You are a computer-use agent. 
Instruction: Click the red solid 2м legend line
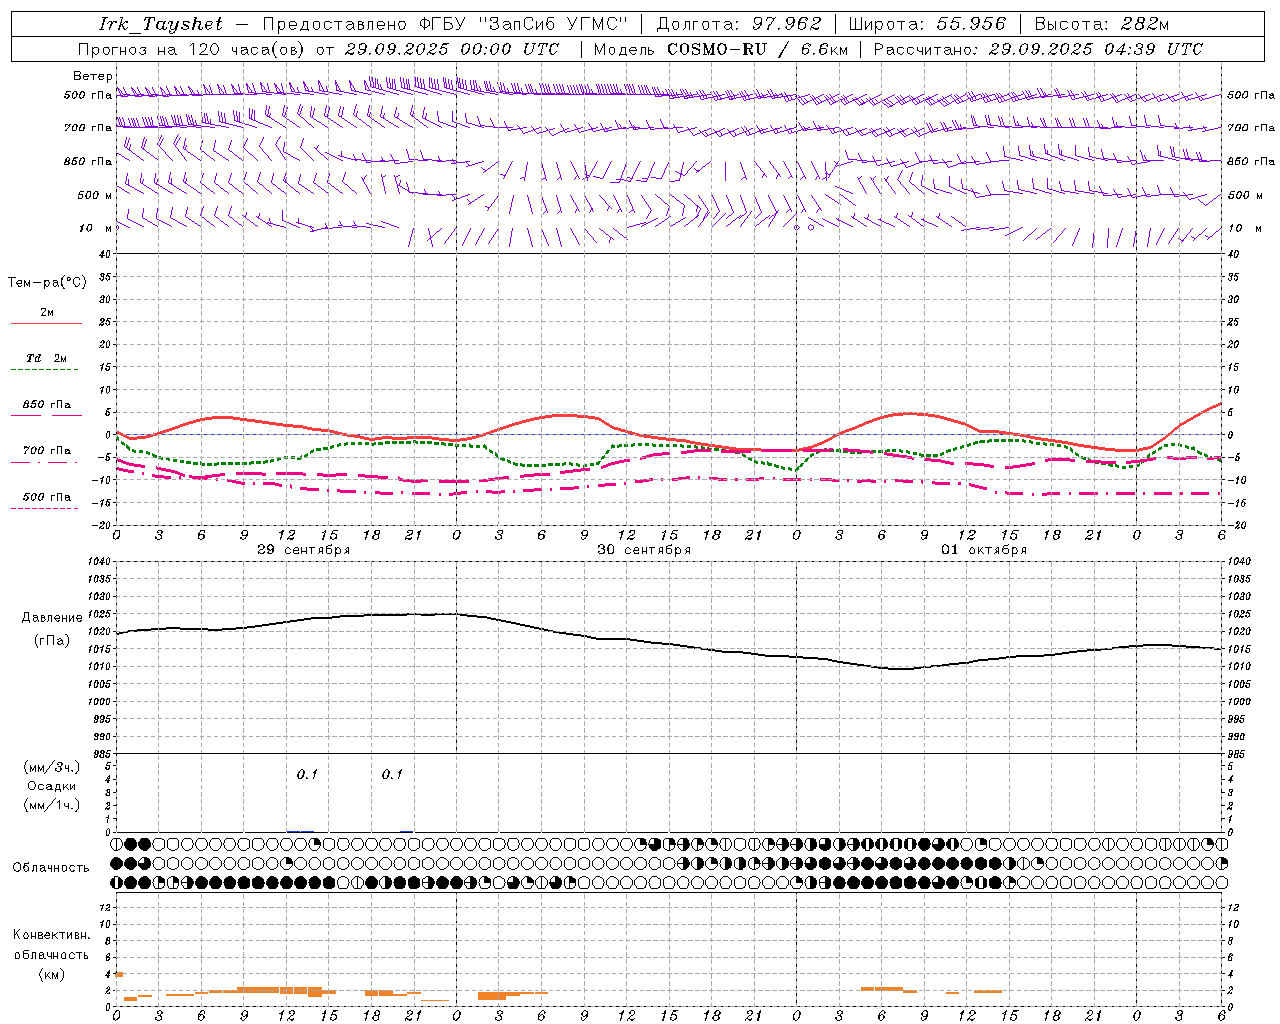(x=46, y=324)
